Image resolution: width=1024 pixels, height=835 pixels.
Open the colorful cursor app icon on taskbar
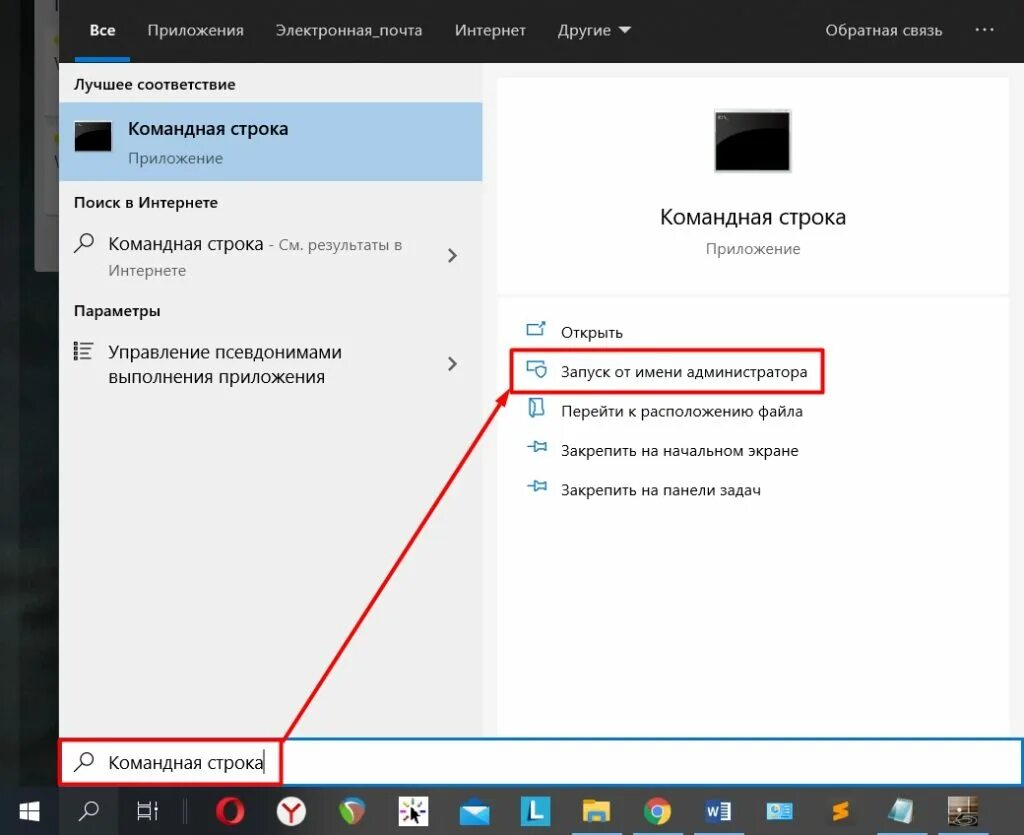tap(413, 811)
